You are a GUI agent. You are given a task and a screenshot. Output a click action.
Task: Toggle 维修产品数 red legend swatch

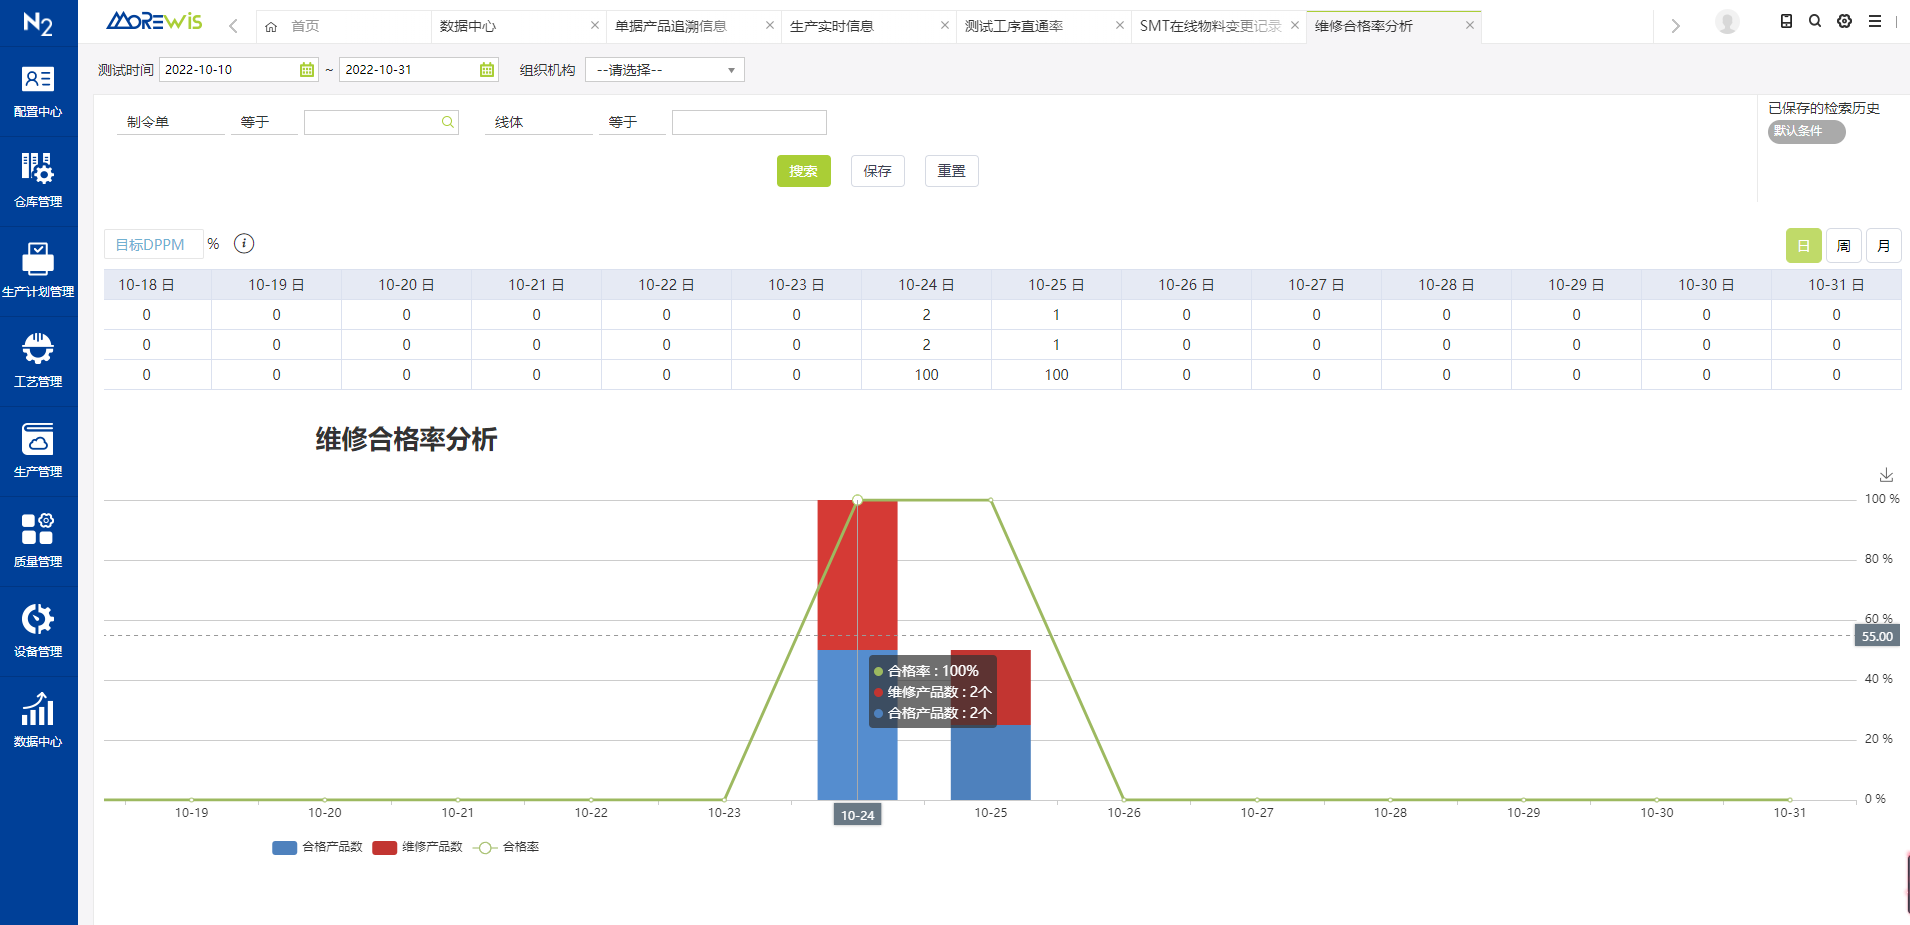click(x=385, y=847)
